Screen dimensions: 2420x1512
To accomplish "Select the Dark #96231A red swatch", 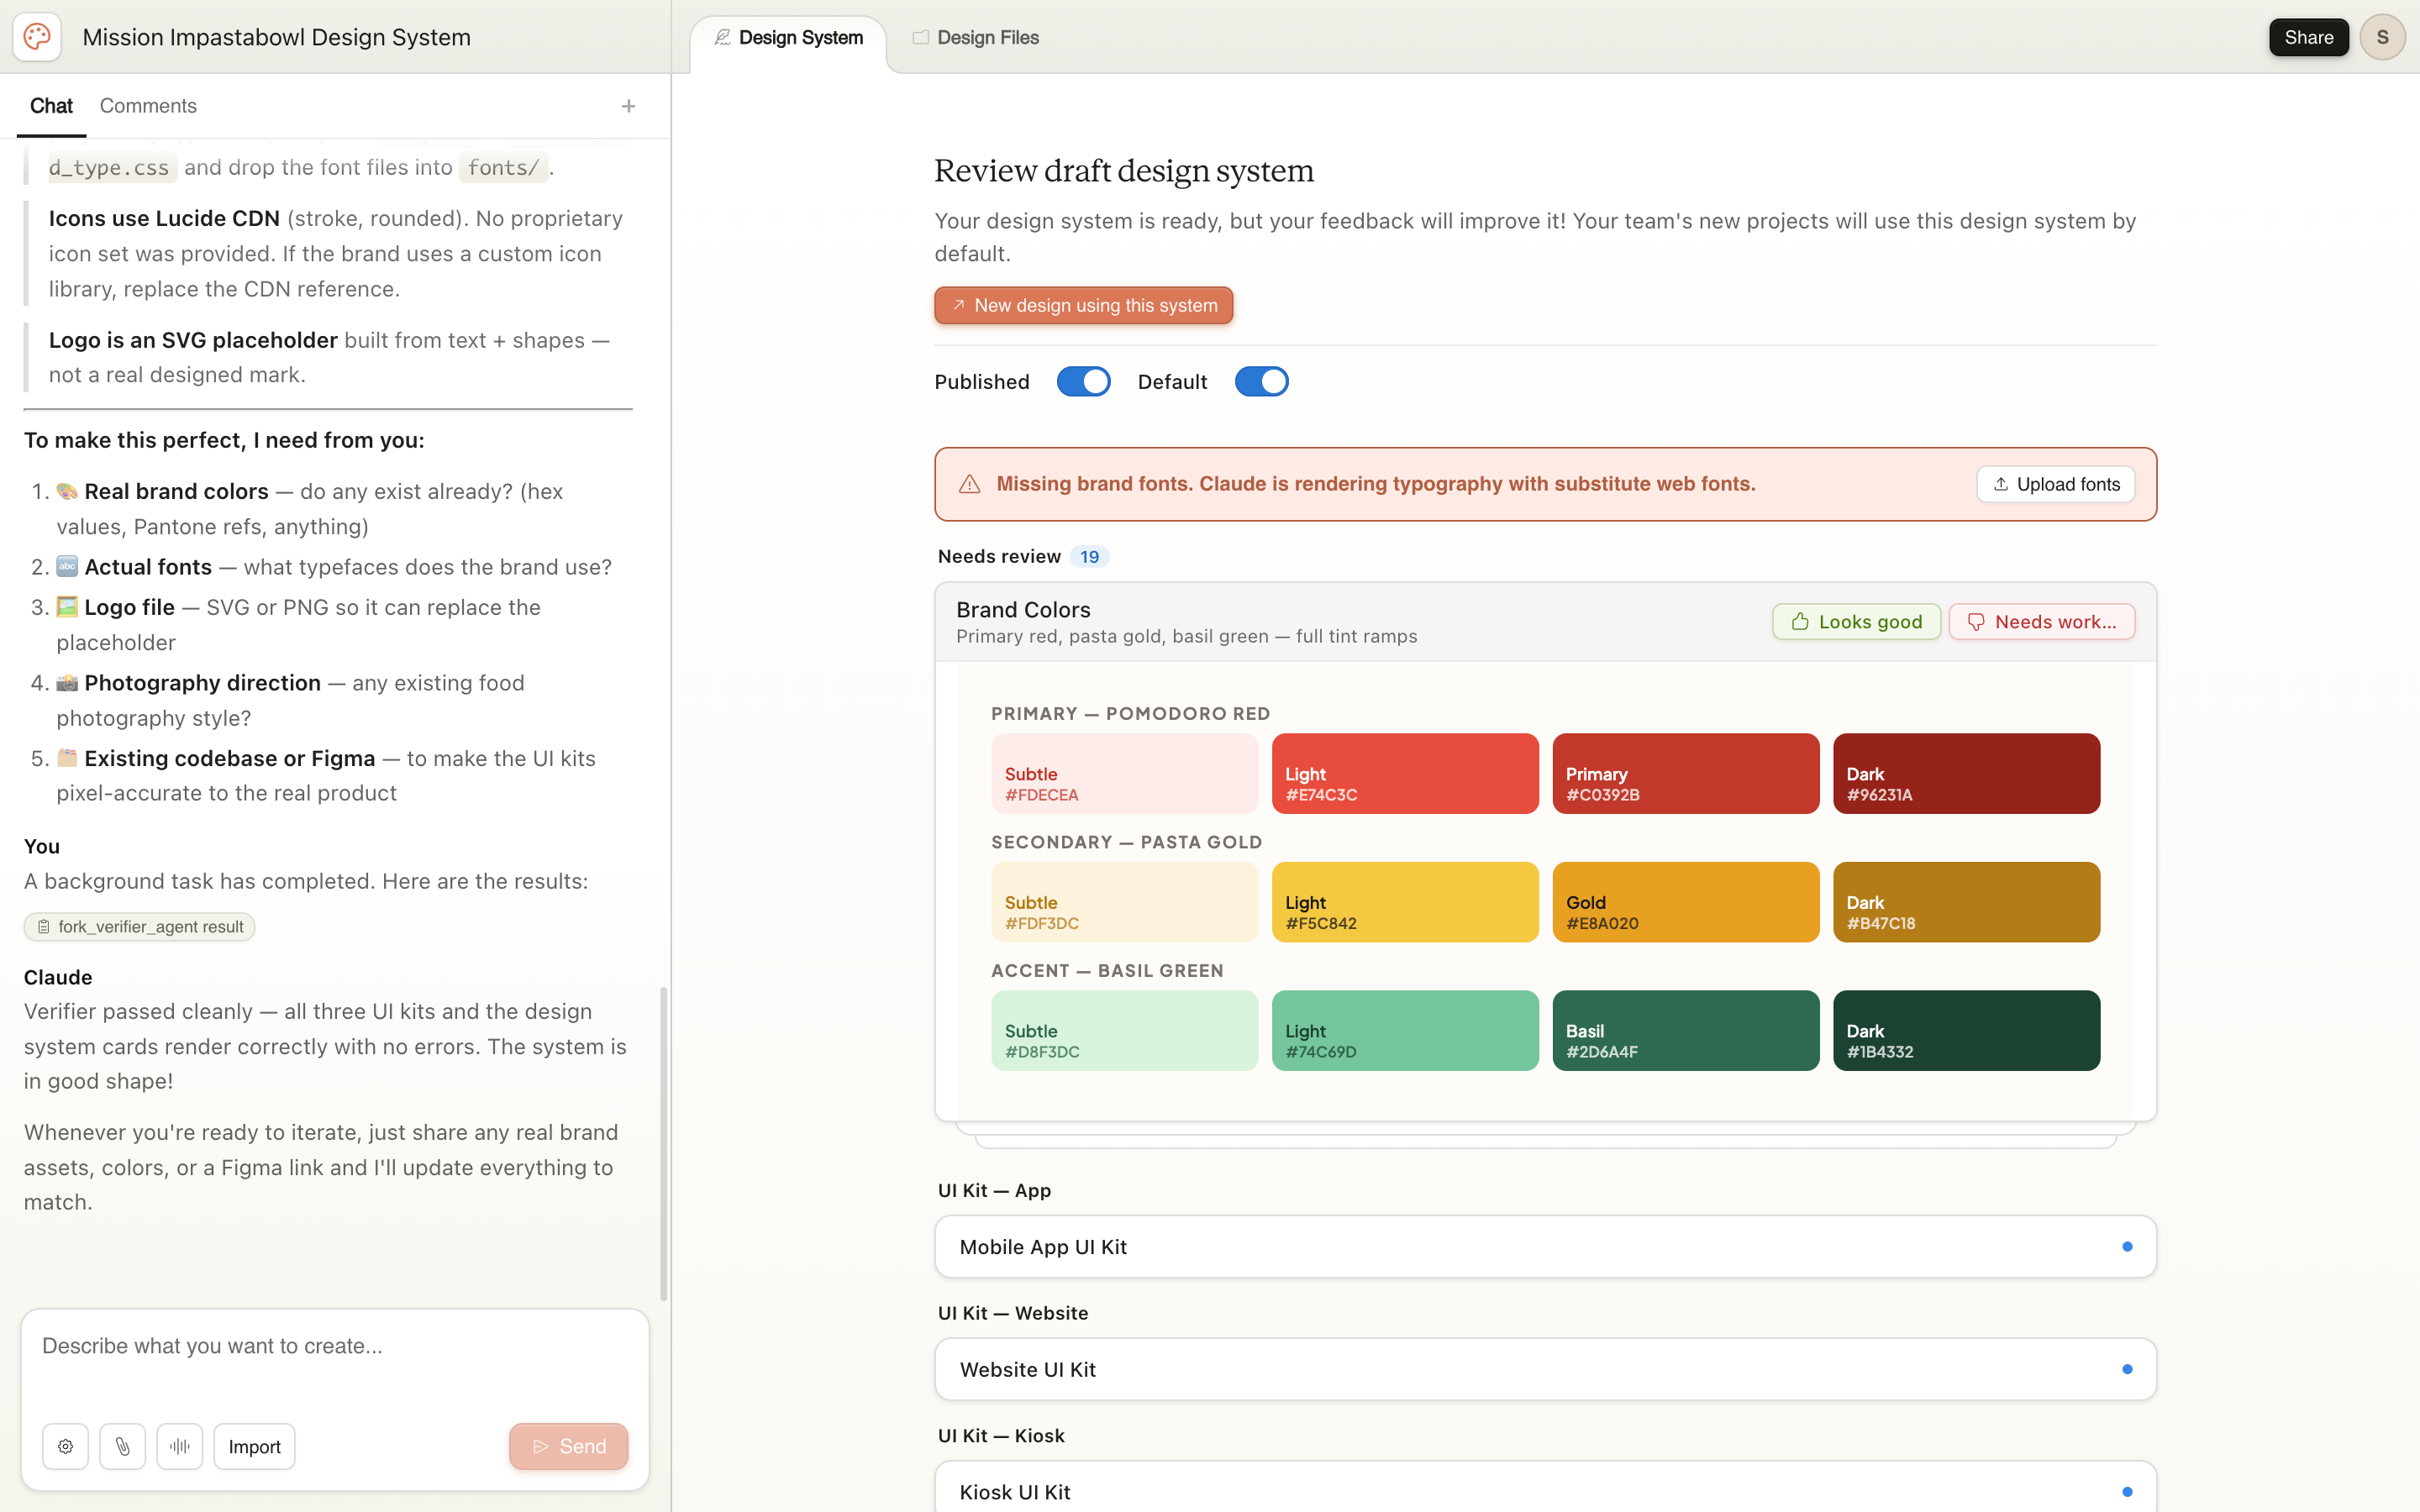I will click(1966, 773).
